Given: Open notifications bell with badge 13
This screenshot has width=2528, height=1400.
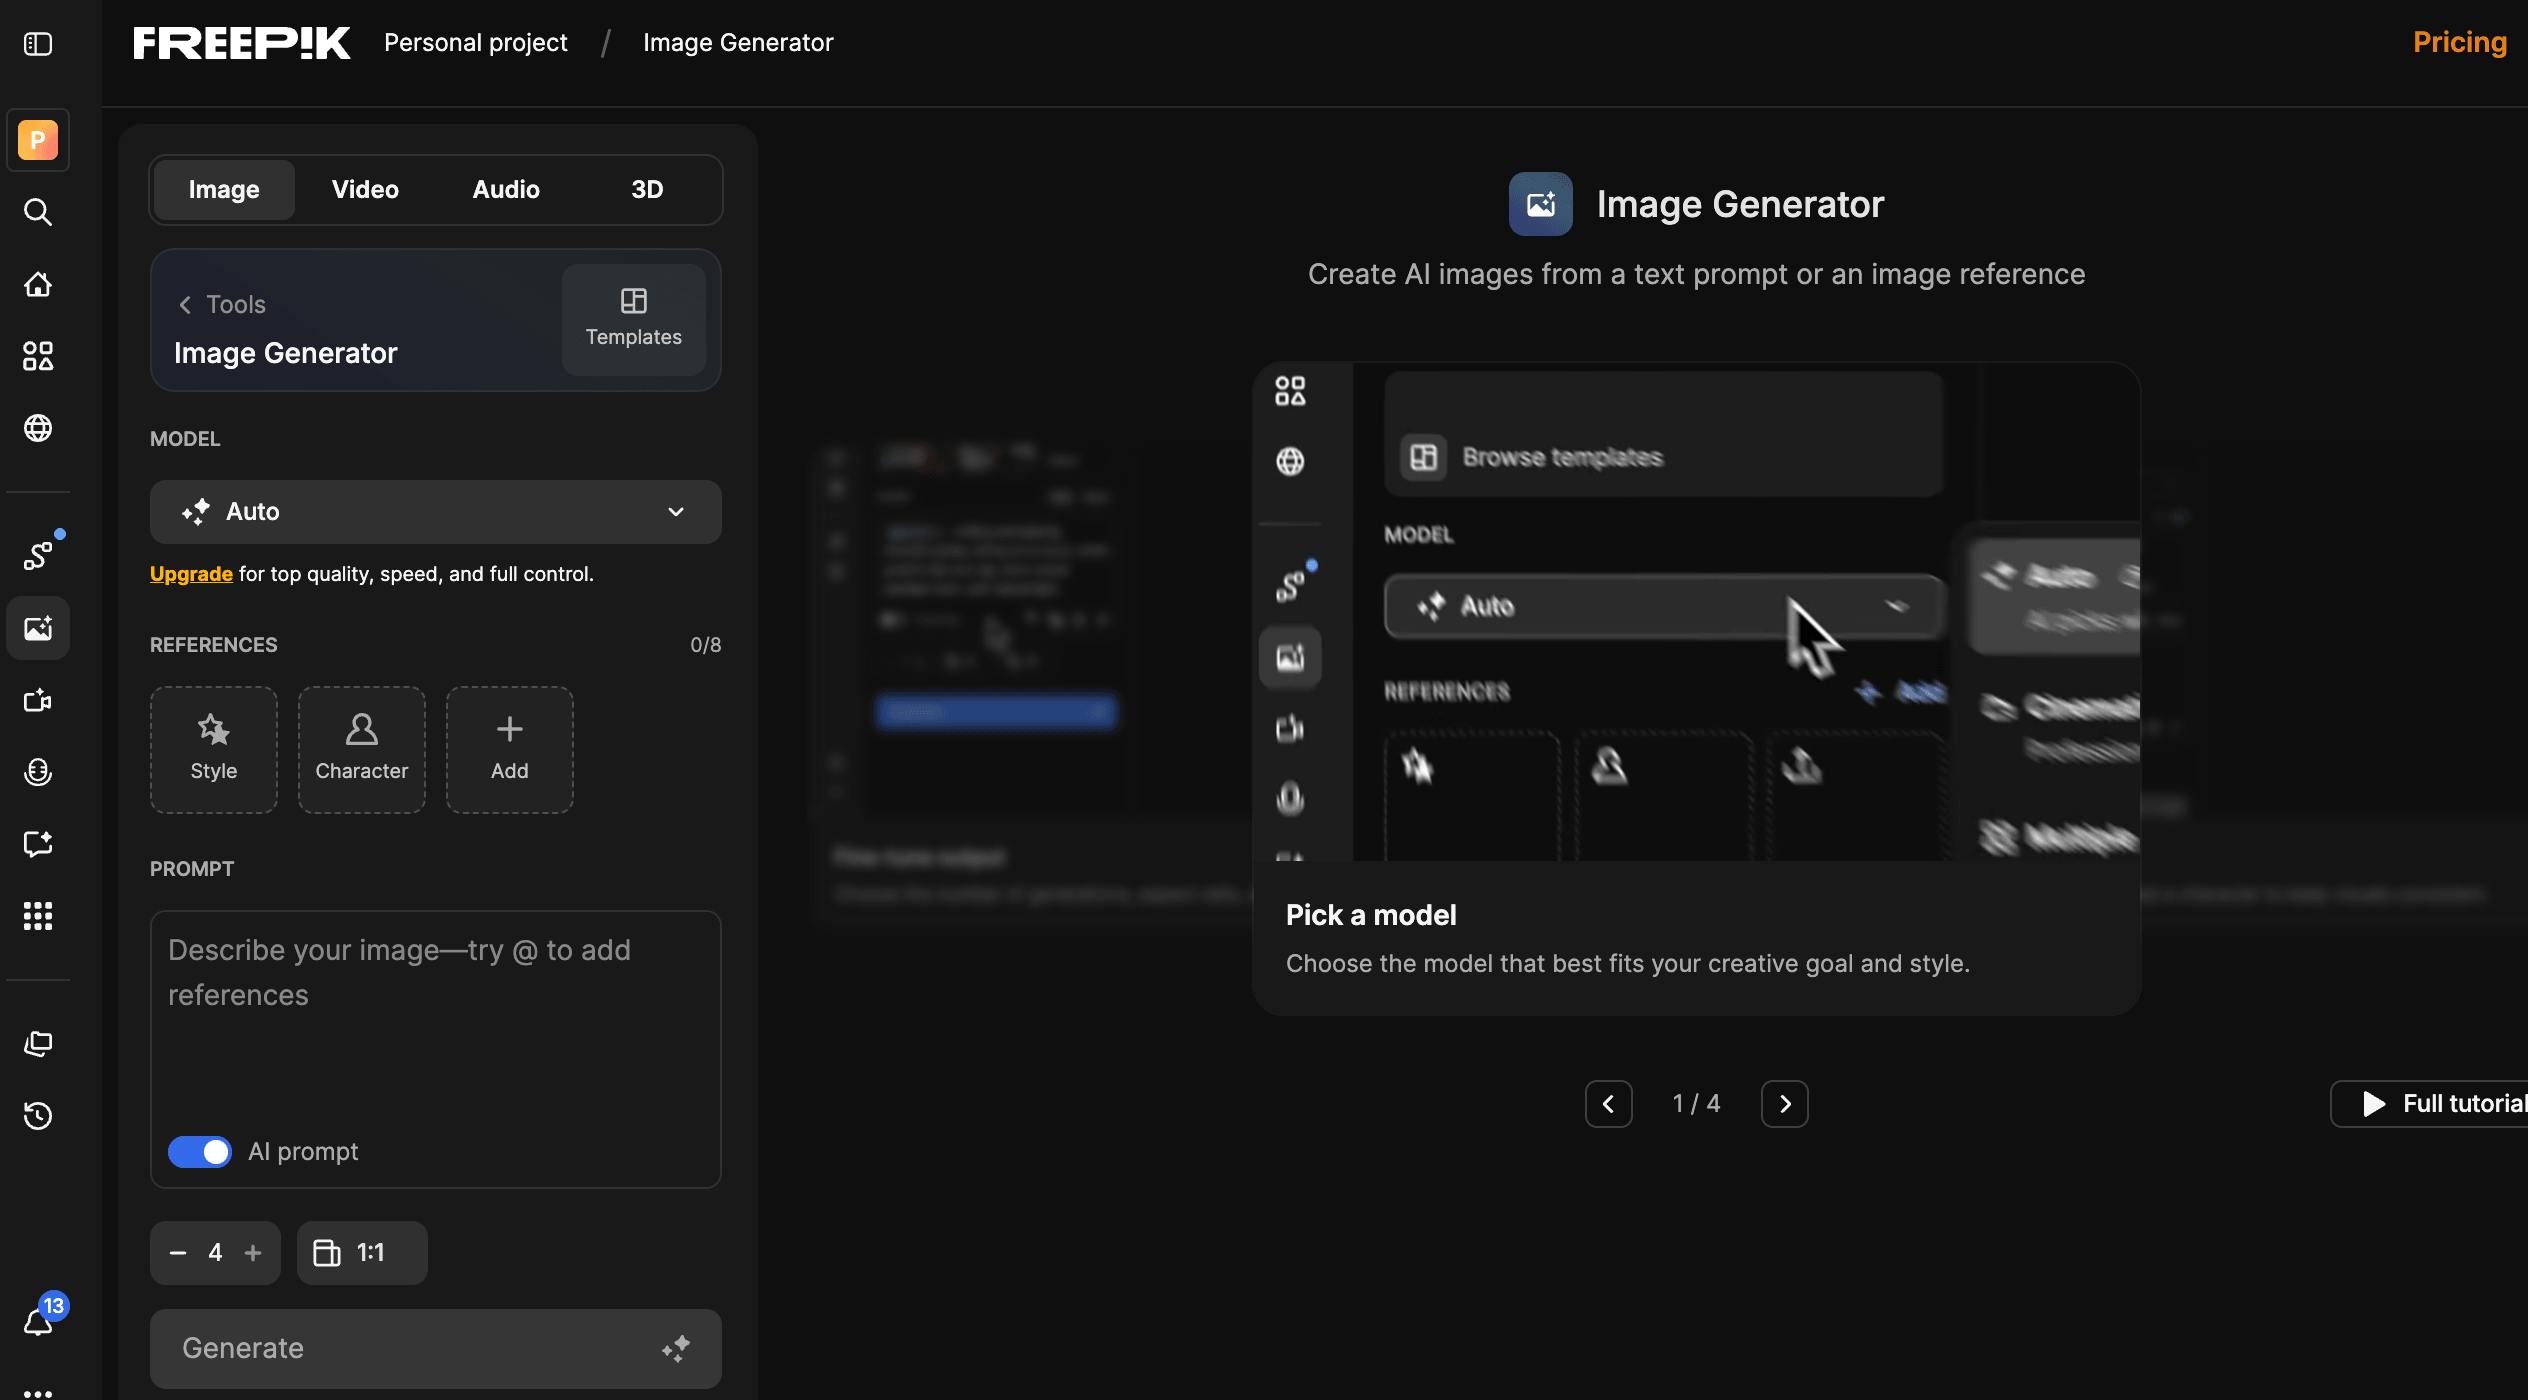Looking at the screenshot, I should click(40, 1320).
